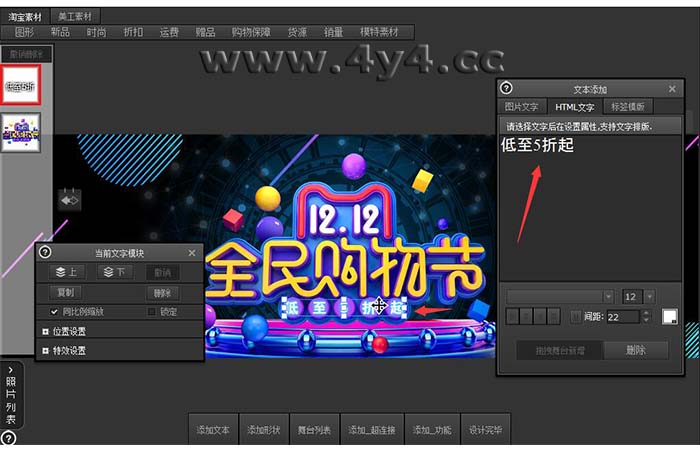
Task: Move layer up with the 上 button
Action: tap(67, 272)
